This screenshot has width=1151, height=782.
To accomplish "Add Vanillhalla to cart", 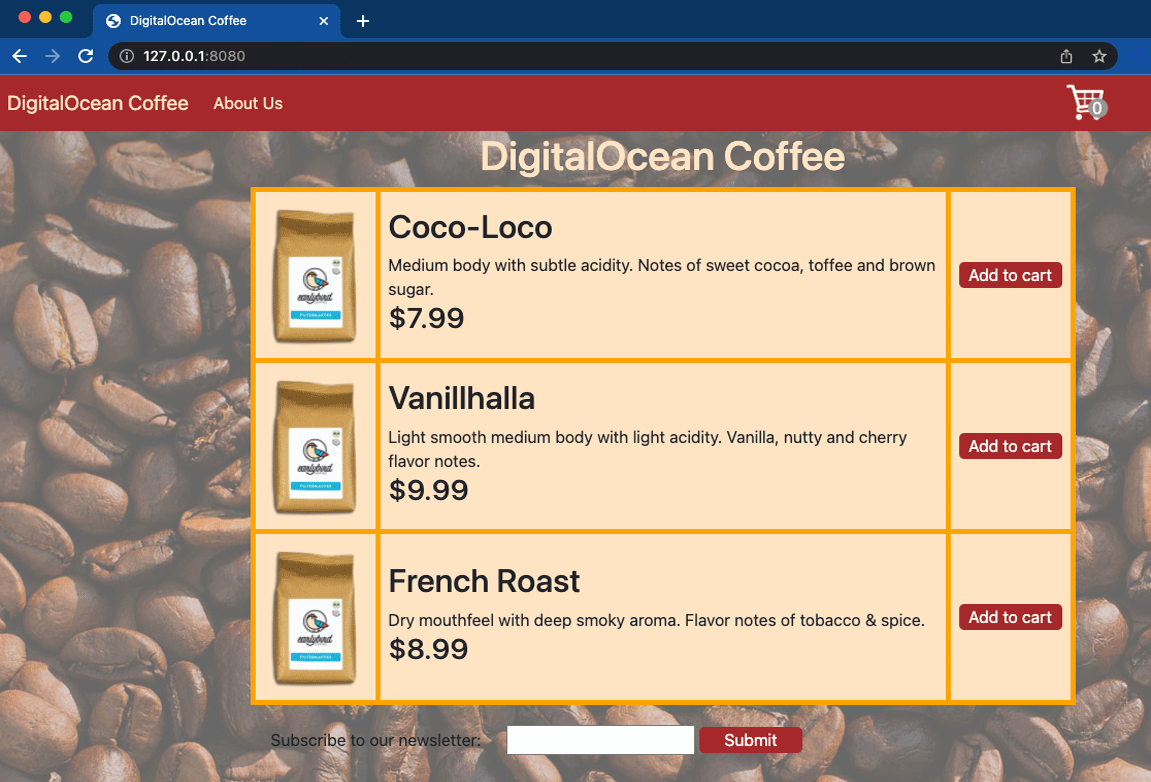I will (x=1010, y=446).
